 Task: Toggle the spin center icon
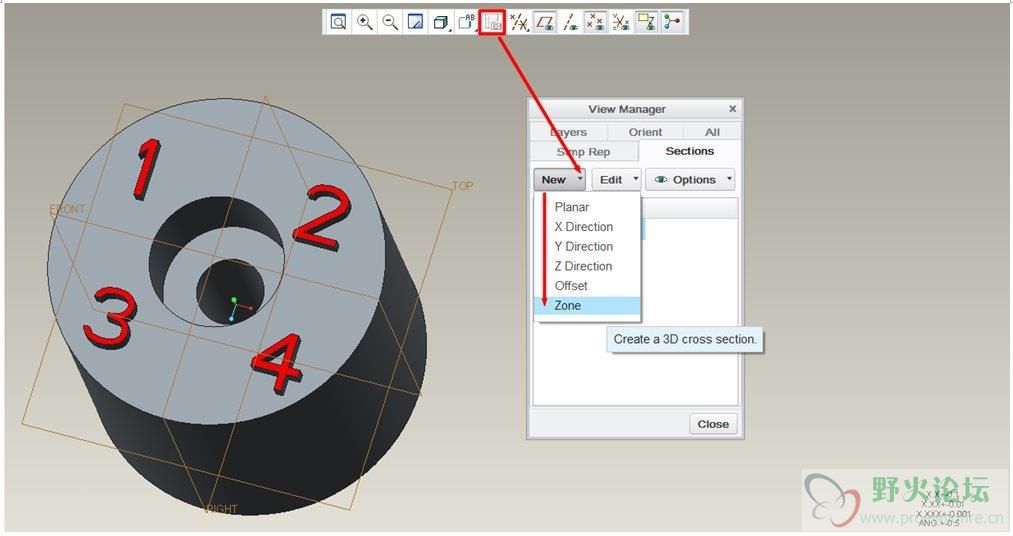click(x=672, y=22)
